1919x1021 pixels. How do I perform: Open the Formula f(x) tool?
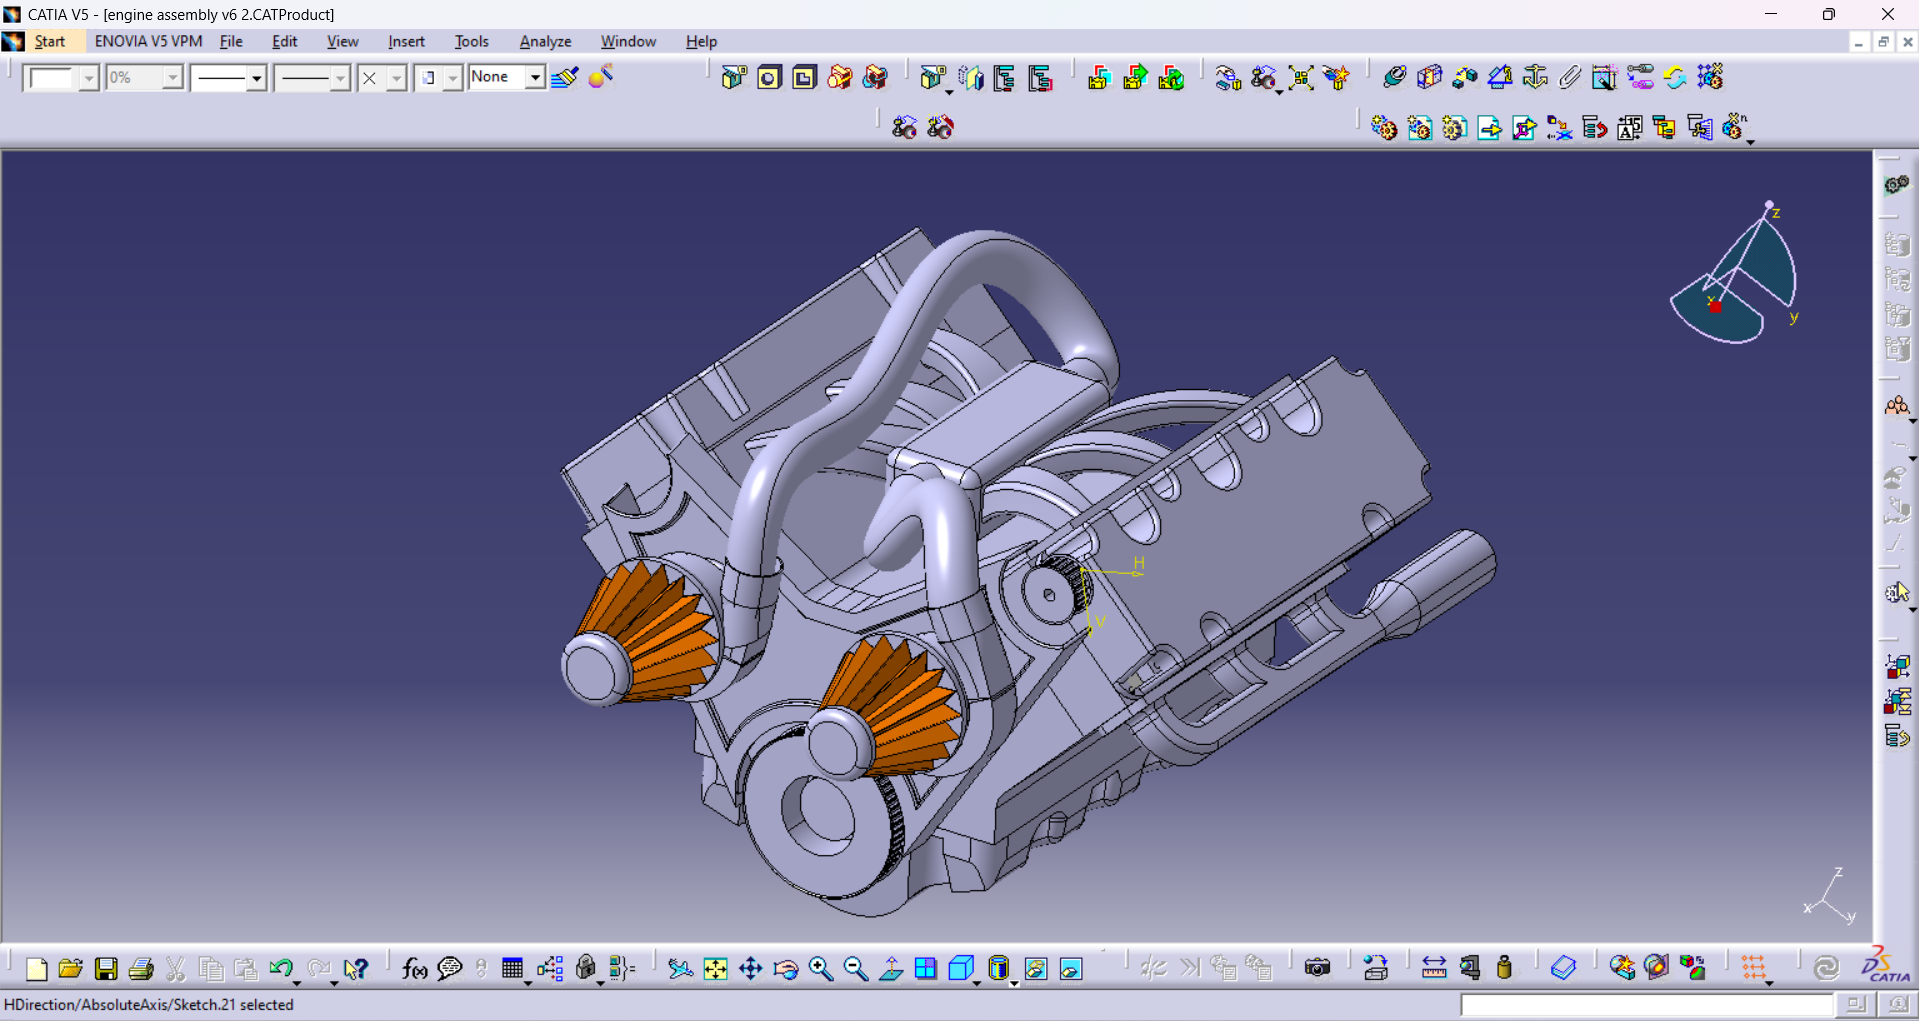click(x=414, y=968)
